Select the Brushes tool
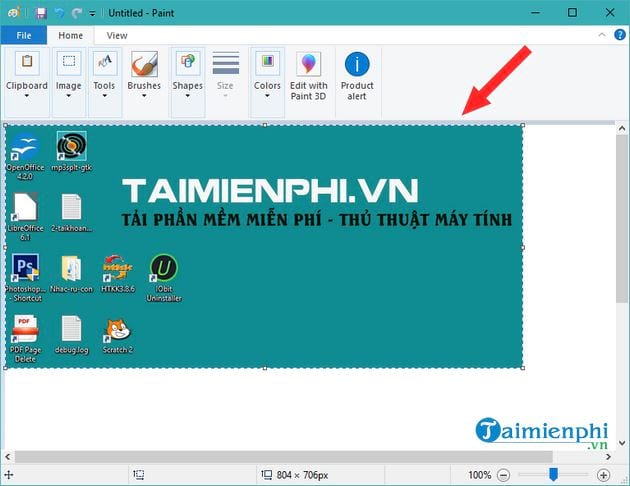This screenshot has height=486, width=630. (144, 74)
